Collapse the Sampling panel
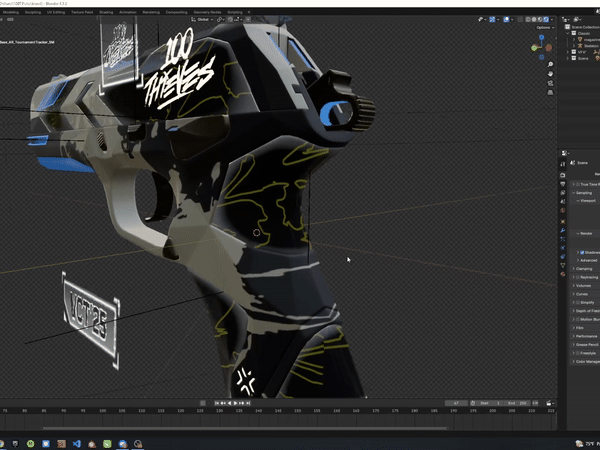600x450 pixels. tap(574, 193)
